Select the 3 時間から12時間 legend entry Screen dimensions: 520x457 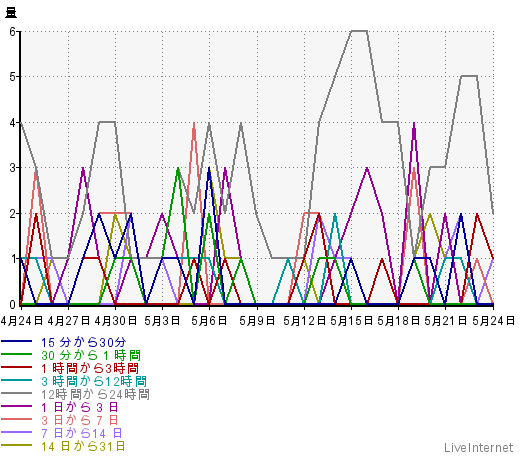click(94, 381)
